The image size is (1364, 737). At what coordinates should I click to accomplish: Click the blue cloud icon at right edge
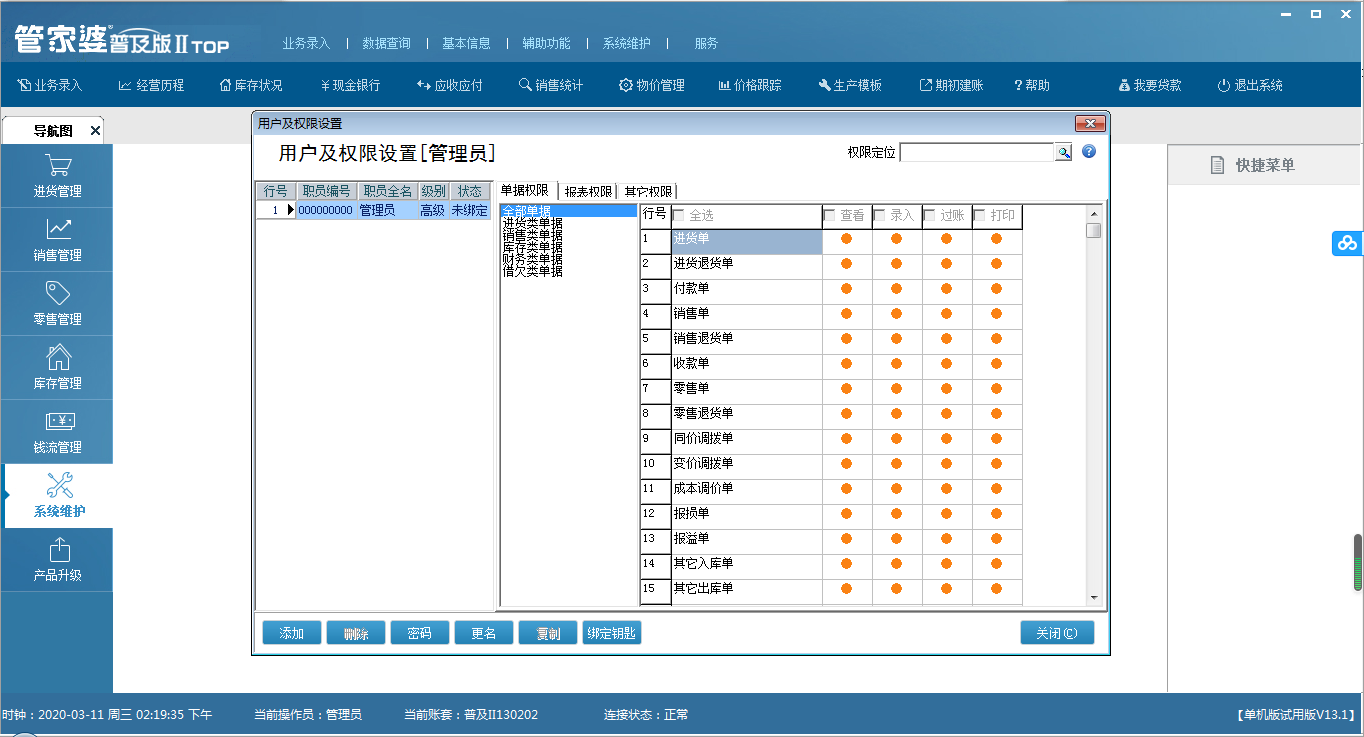tap(1347, 243)
